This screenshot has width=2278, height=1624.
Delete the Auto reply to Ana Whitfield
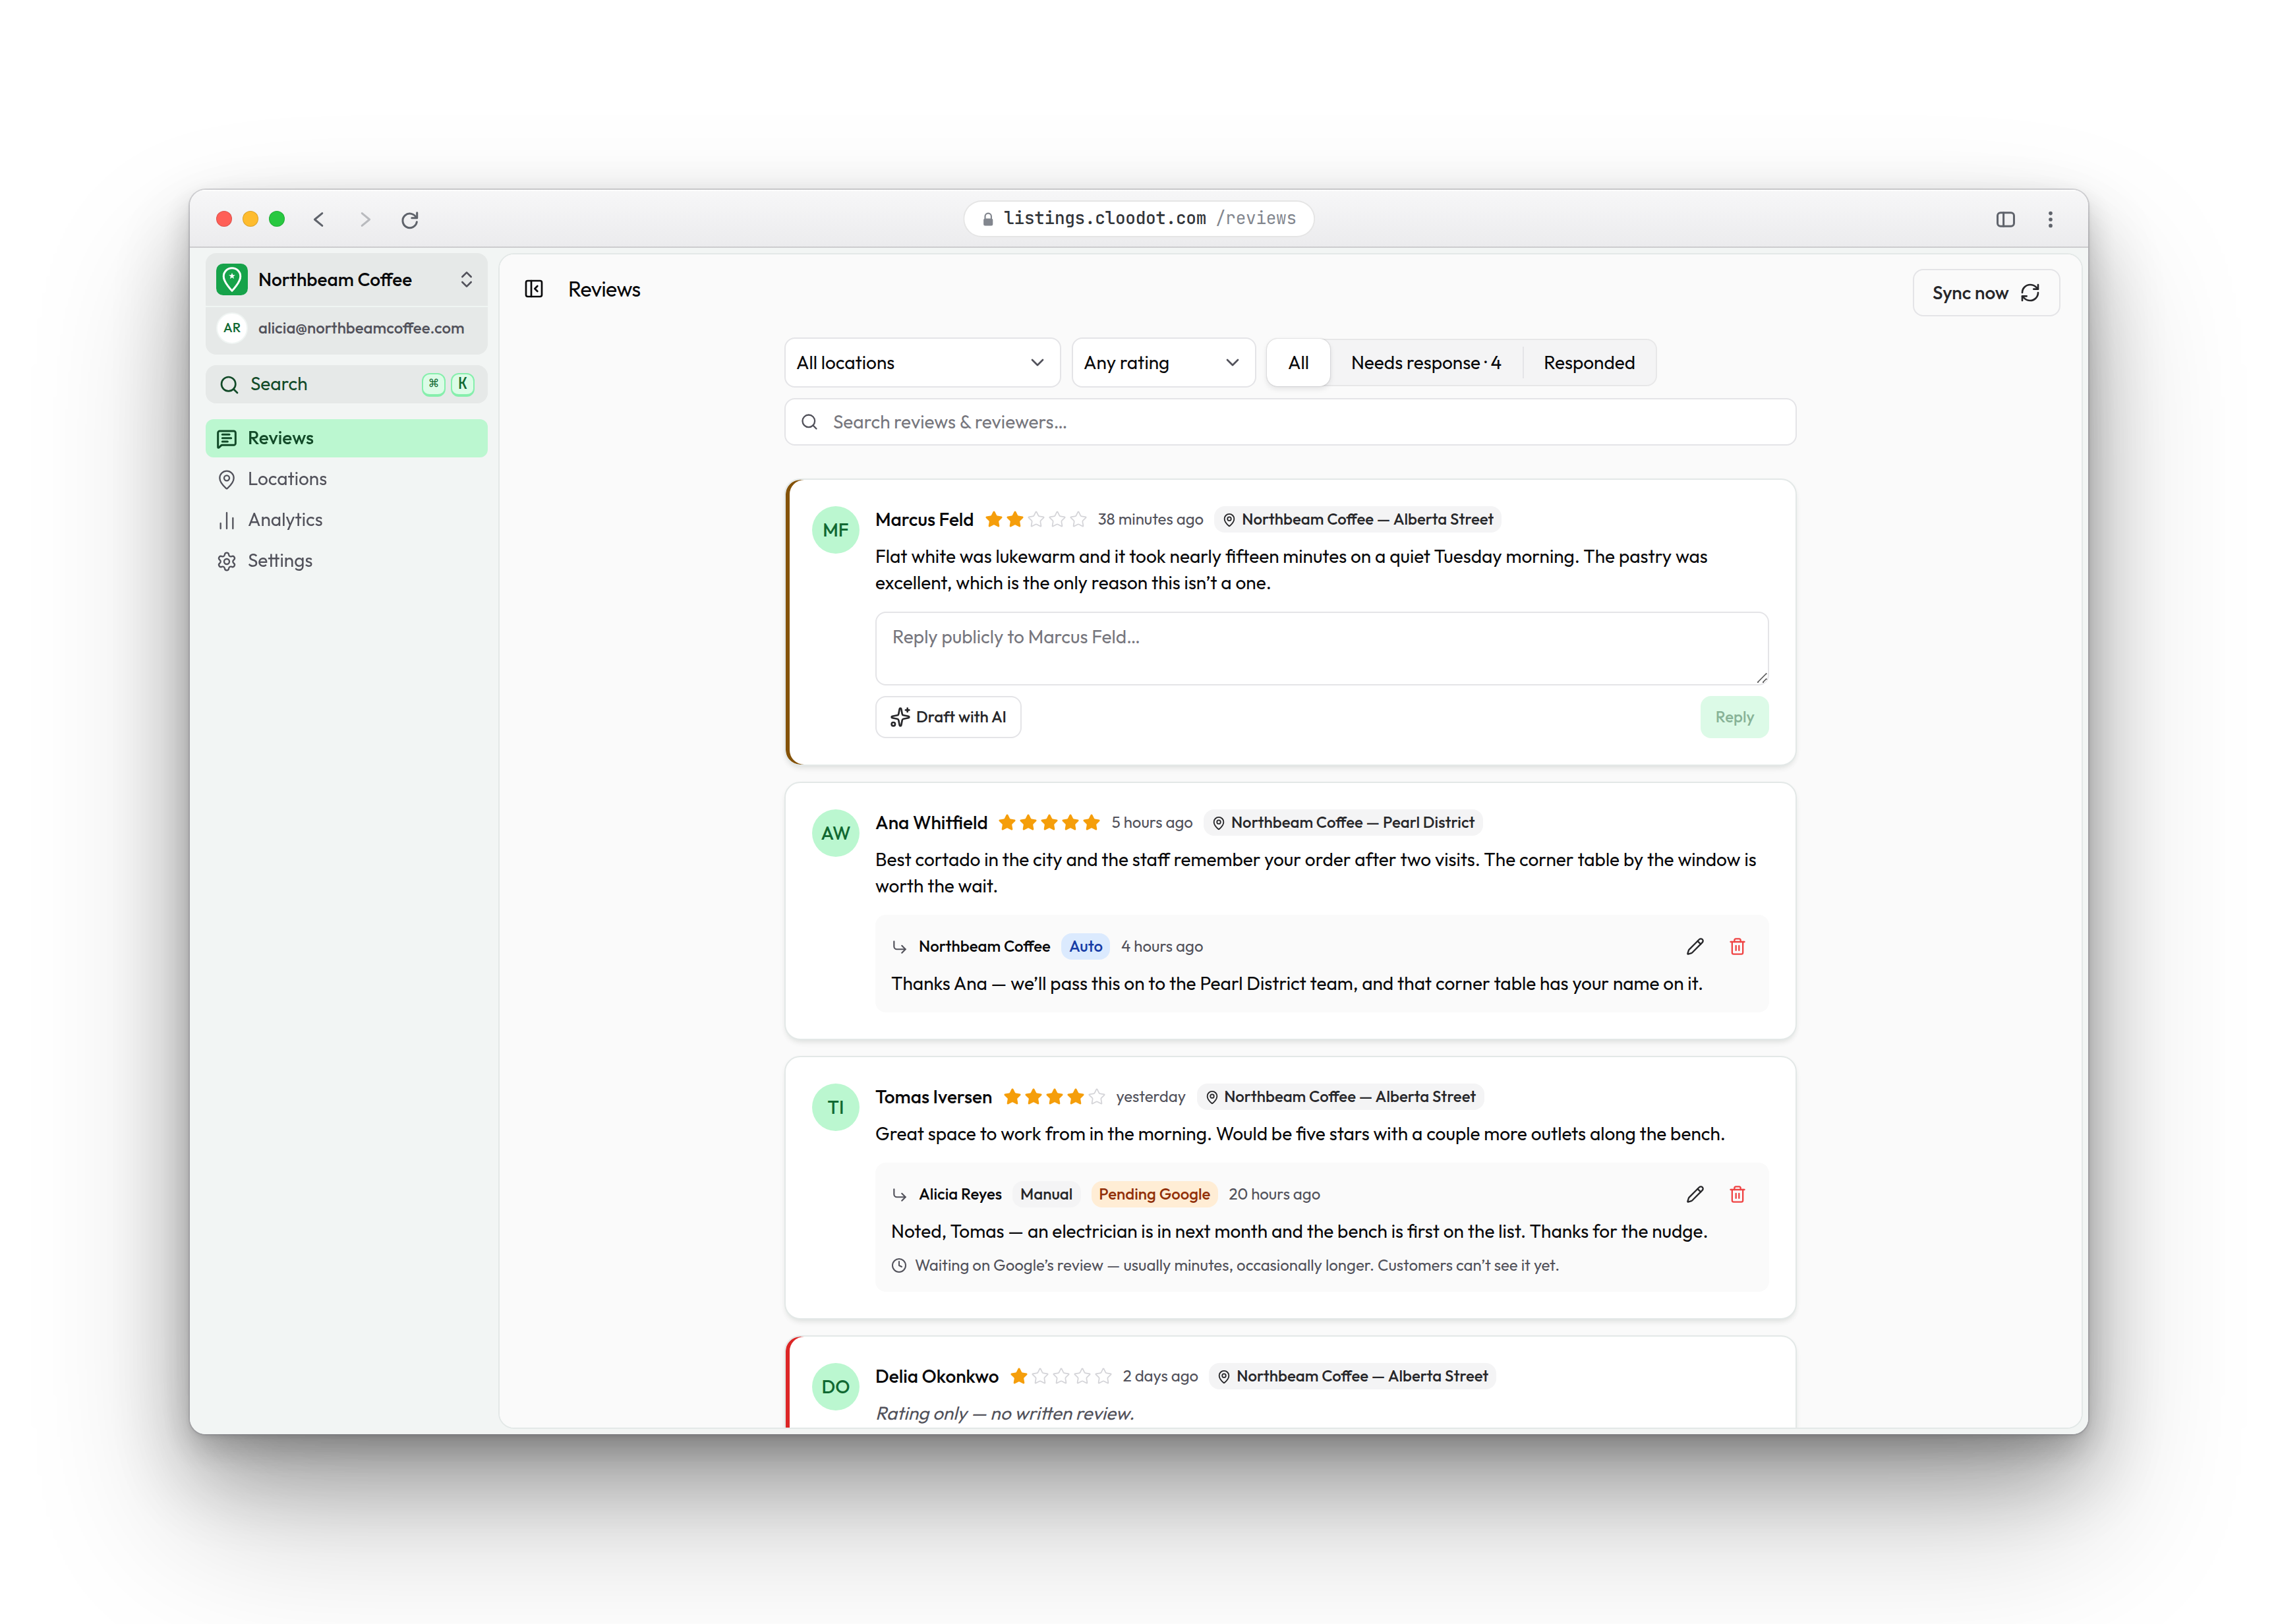(x=1737, y=946)
